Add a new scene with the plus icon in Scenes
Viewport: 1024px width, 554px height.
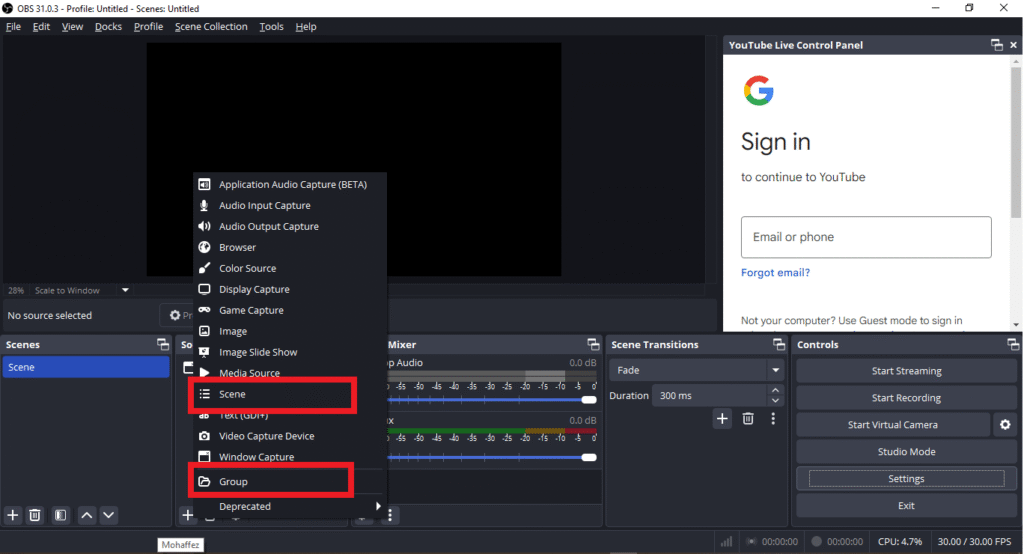12,515
